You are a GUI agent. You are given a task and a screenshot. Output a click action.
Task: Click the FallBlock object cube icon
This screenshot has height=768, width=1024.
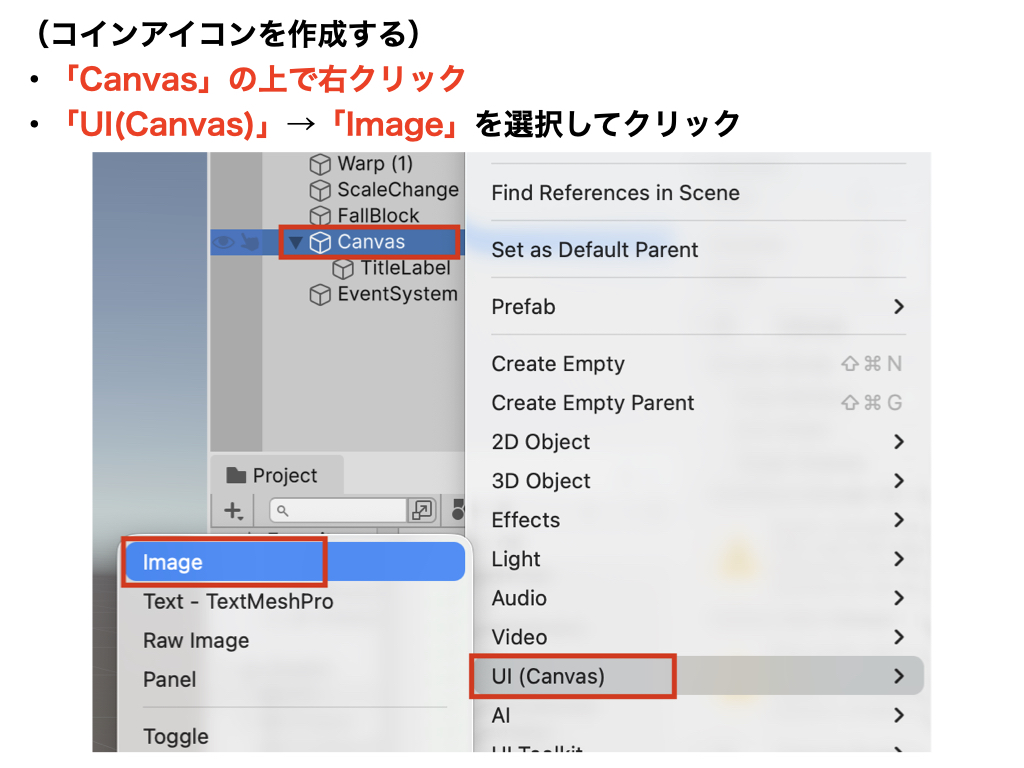(320, 216)
